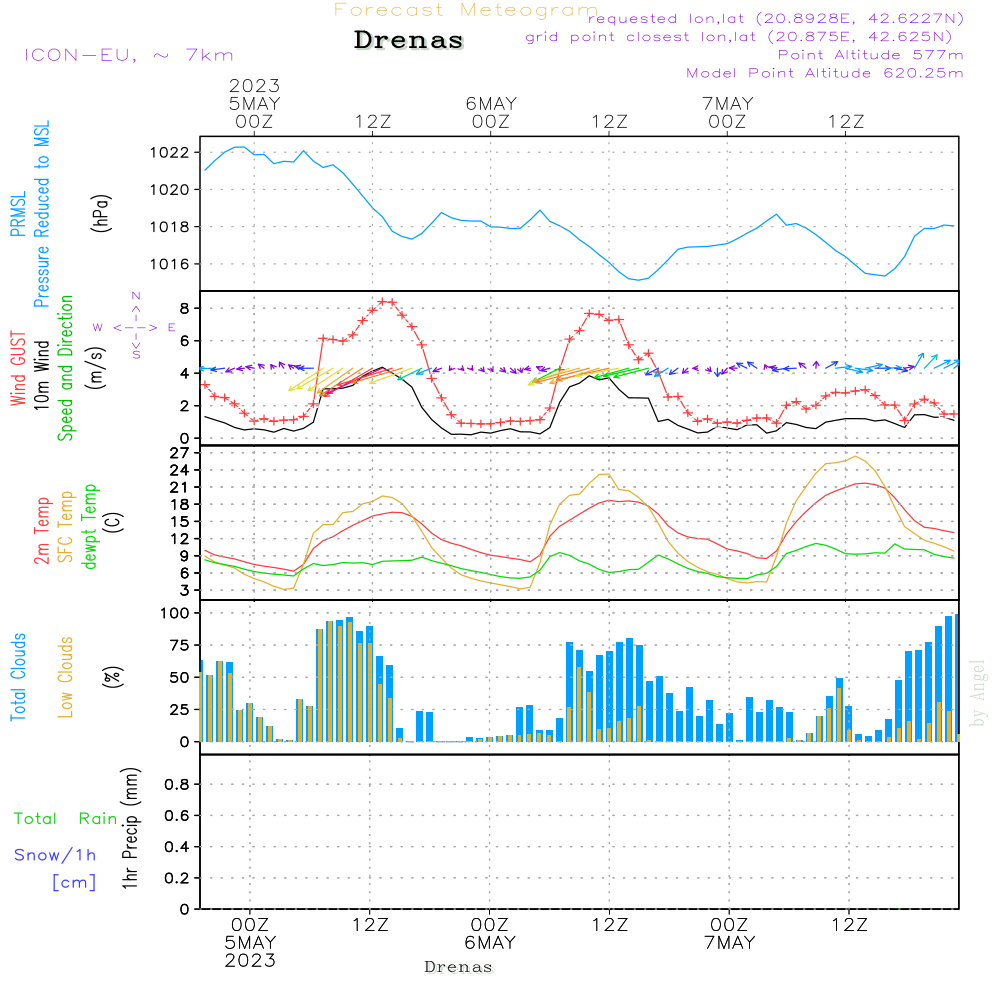
Task: Click the orange SFC Temp legend label
Action: [x=67, y=527]
